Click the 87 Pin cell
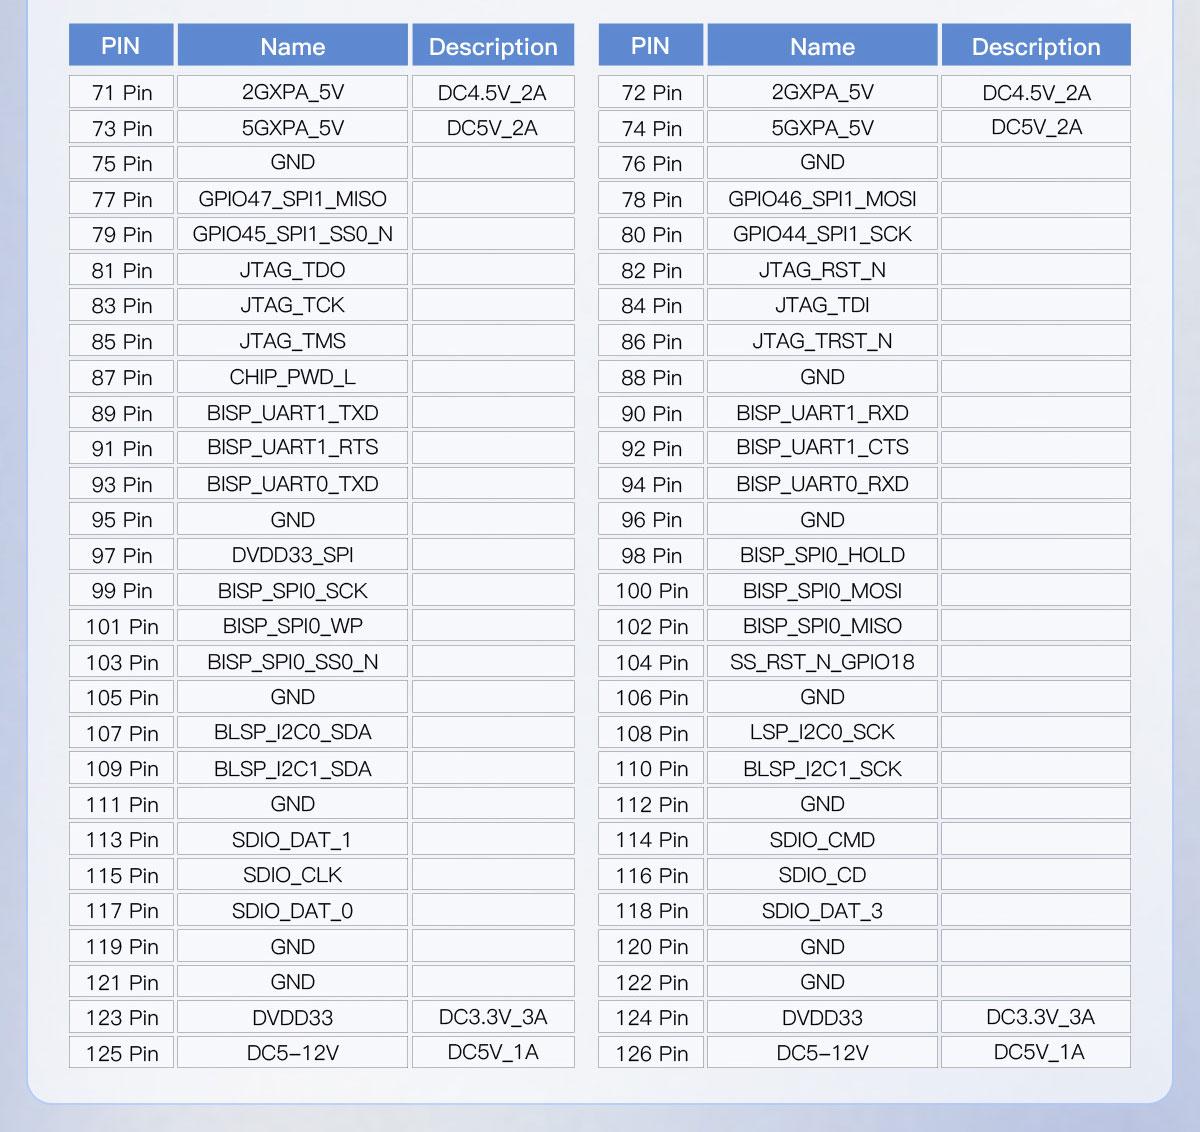This screenshot has width=1200, height=1132. 122,377
